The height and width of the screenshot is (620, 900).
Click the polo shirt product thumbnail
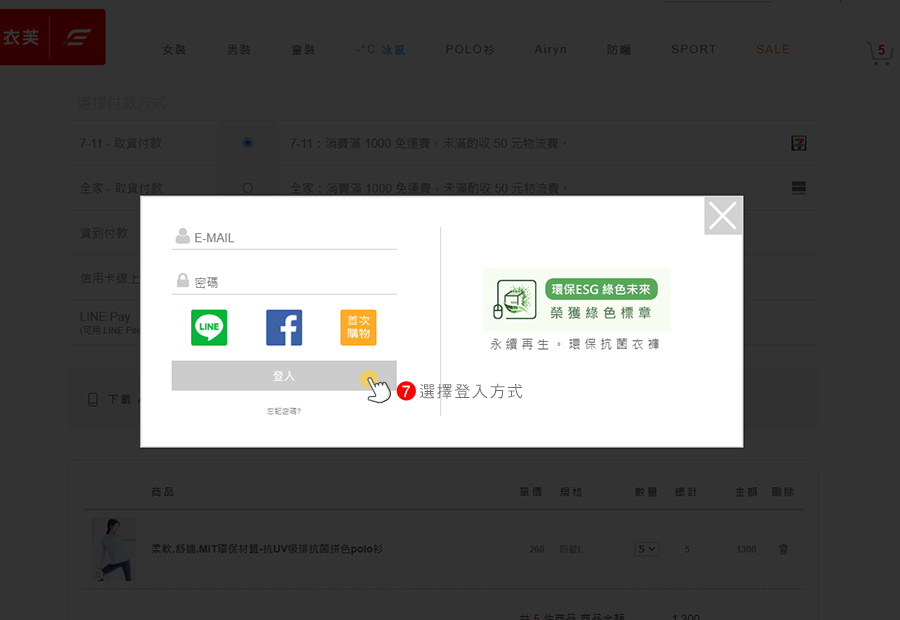[x=113, y=549]
